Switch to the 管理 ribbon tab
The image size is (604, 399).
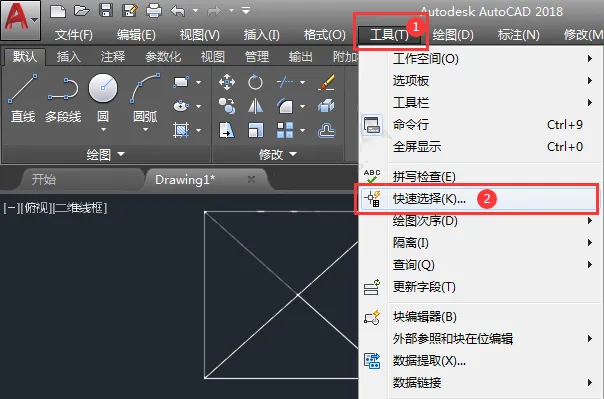pos(257,57)
